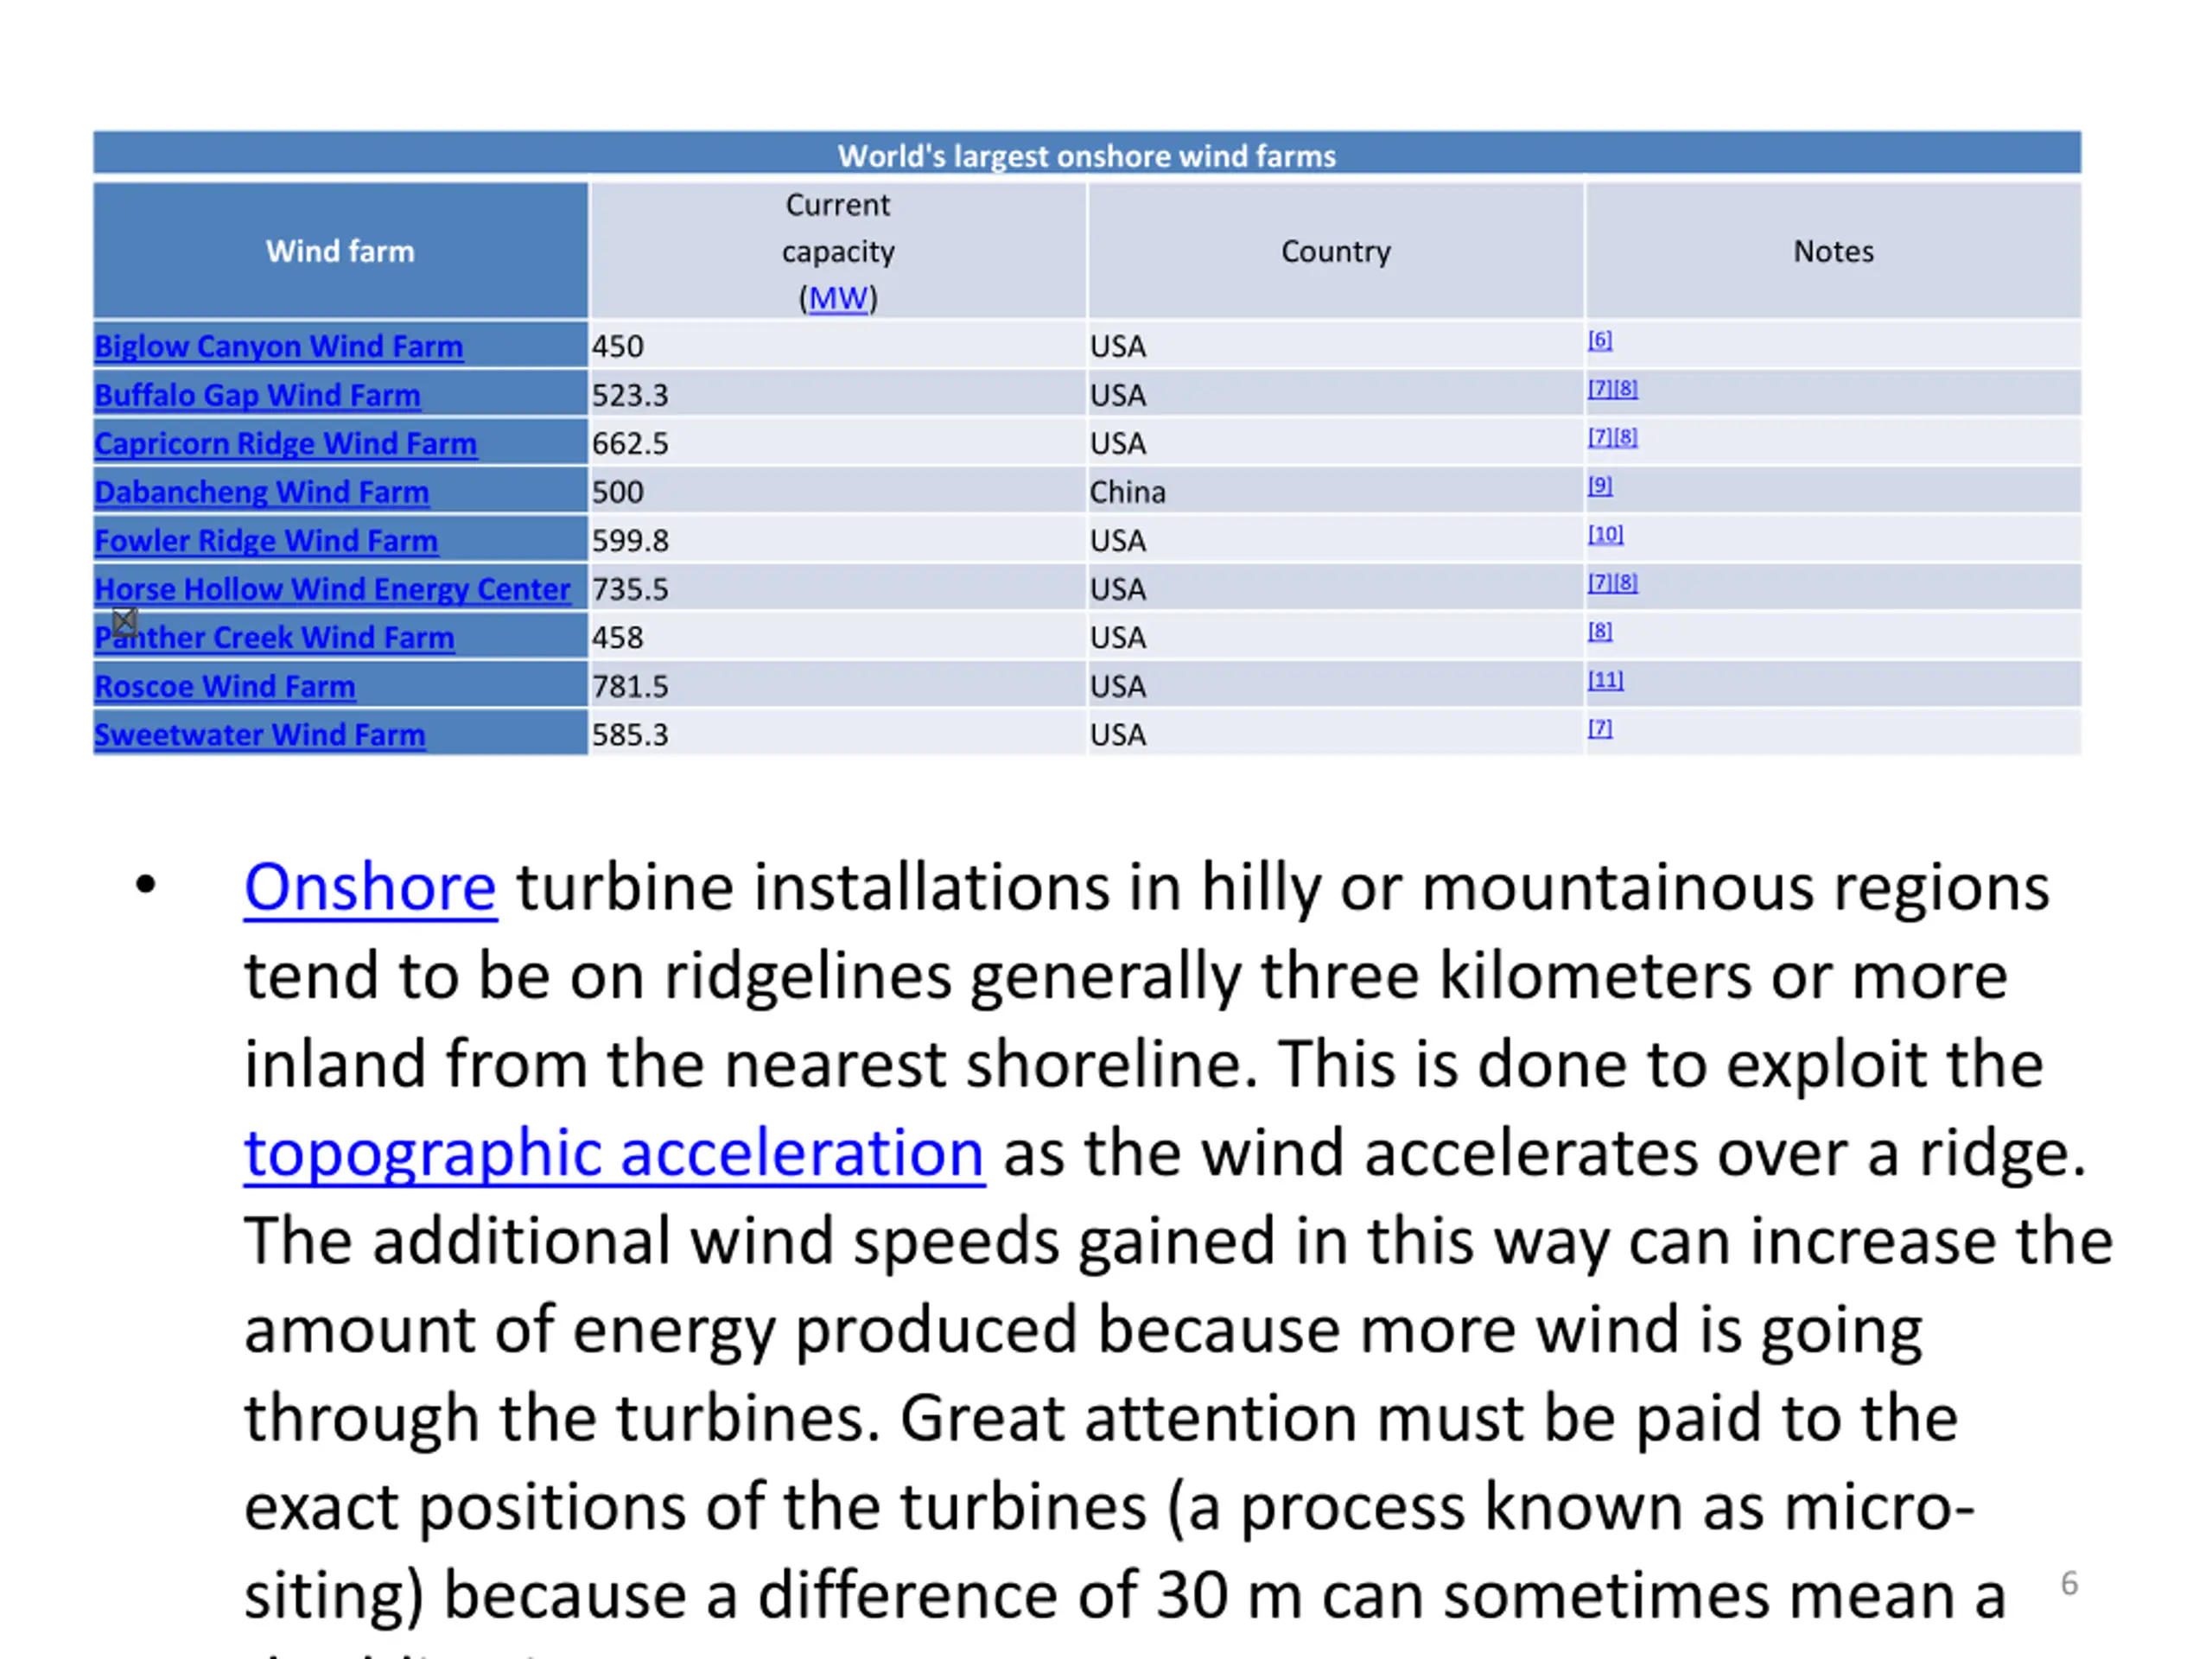Open the [7][8] footnote in the Capricorn Ridge row

click(x=1612, y=437)
